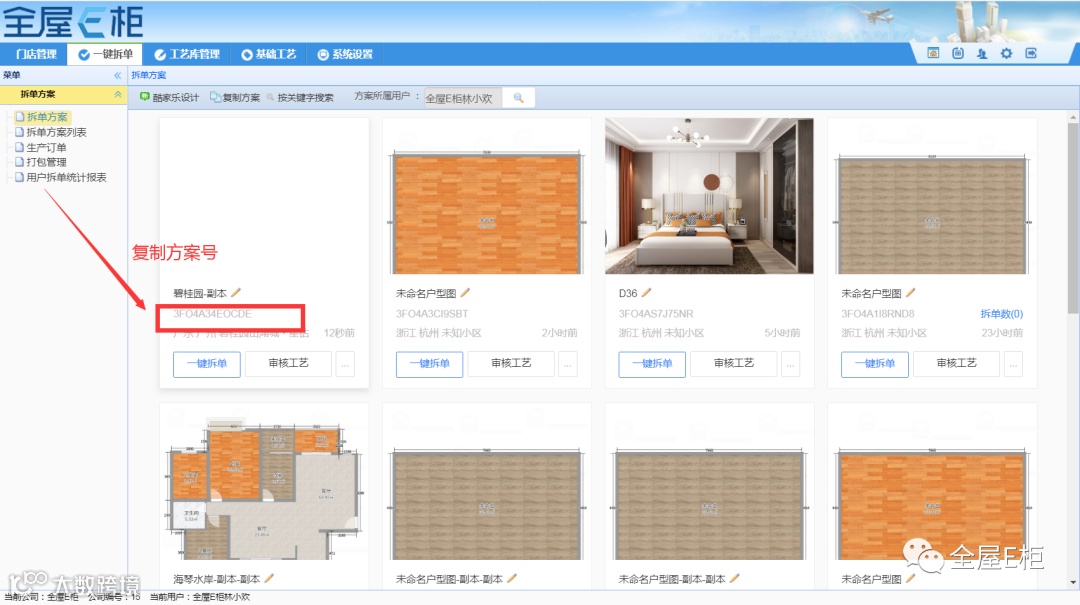Viewport: 1080px width, 605px height.
Task: Select 拆单方案 in the menu tree
Action: (41, 117)
